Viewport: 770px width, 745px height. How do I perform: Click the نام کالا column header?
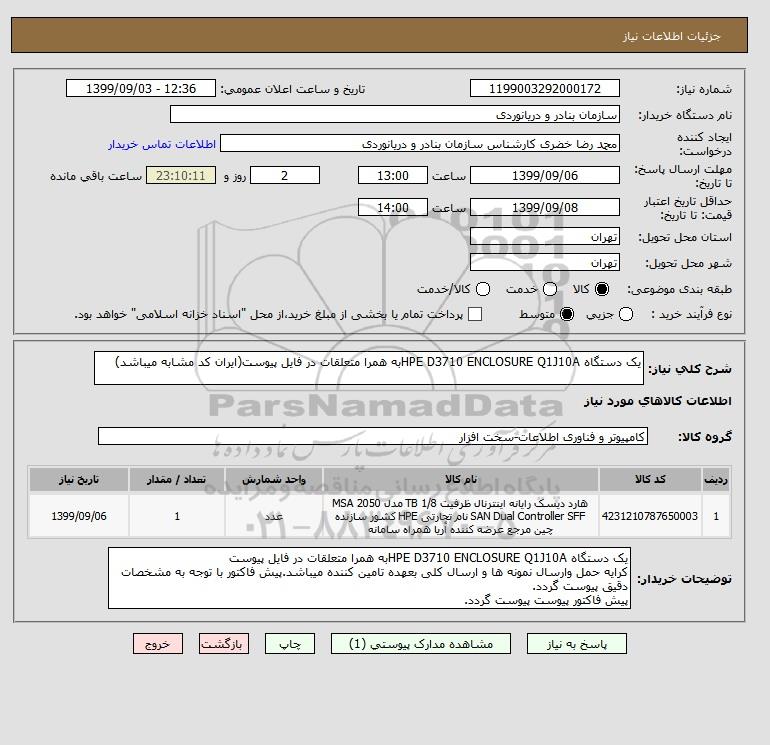pyautogui.click(x=461, y=479)
